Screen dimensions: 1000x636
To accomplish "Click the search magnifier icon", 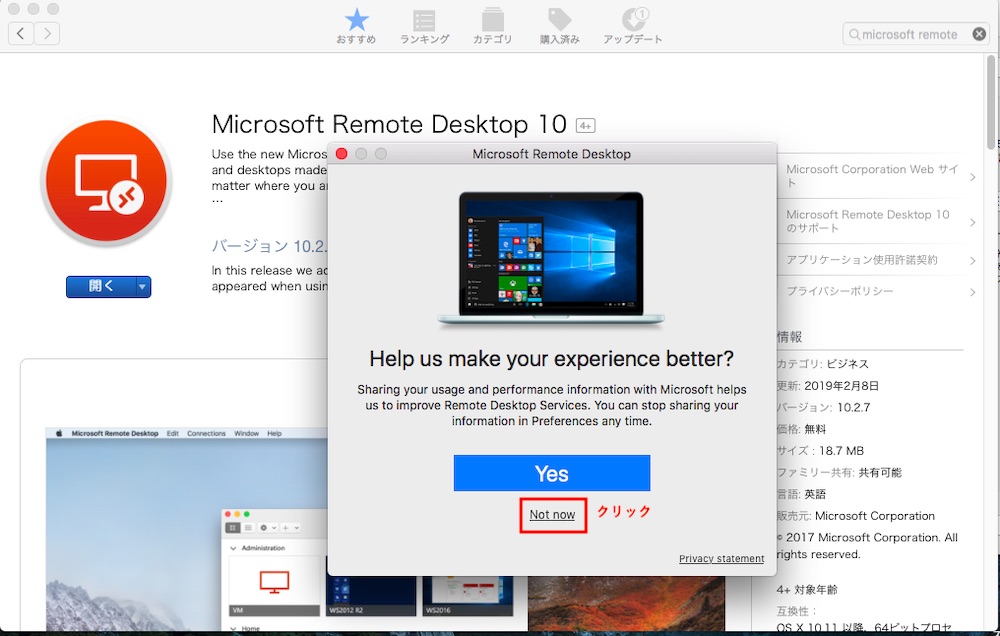I will pos(854,34).
